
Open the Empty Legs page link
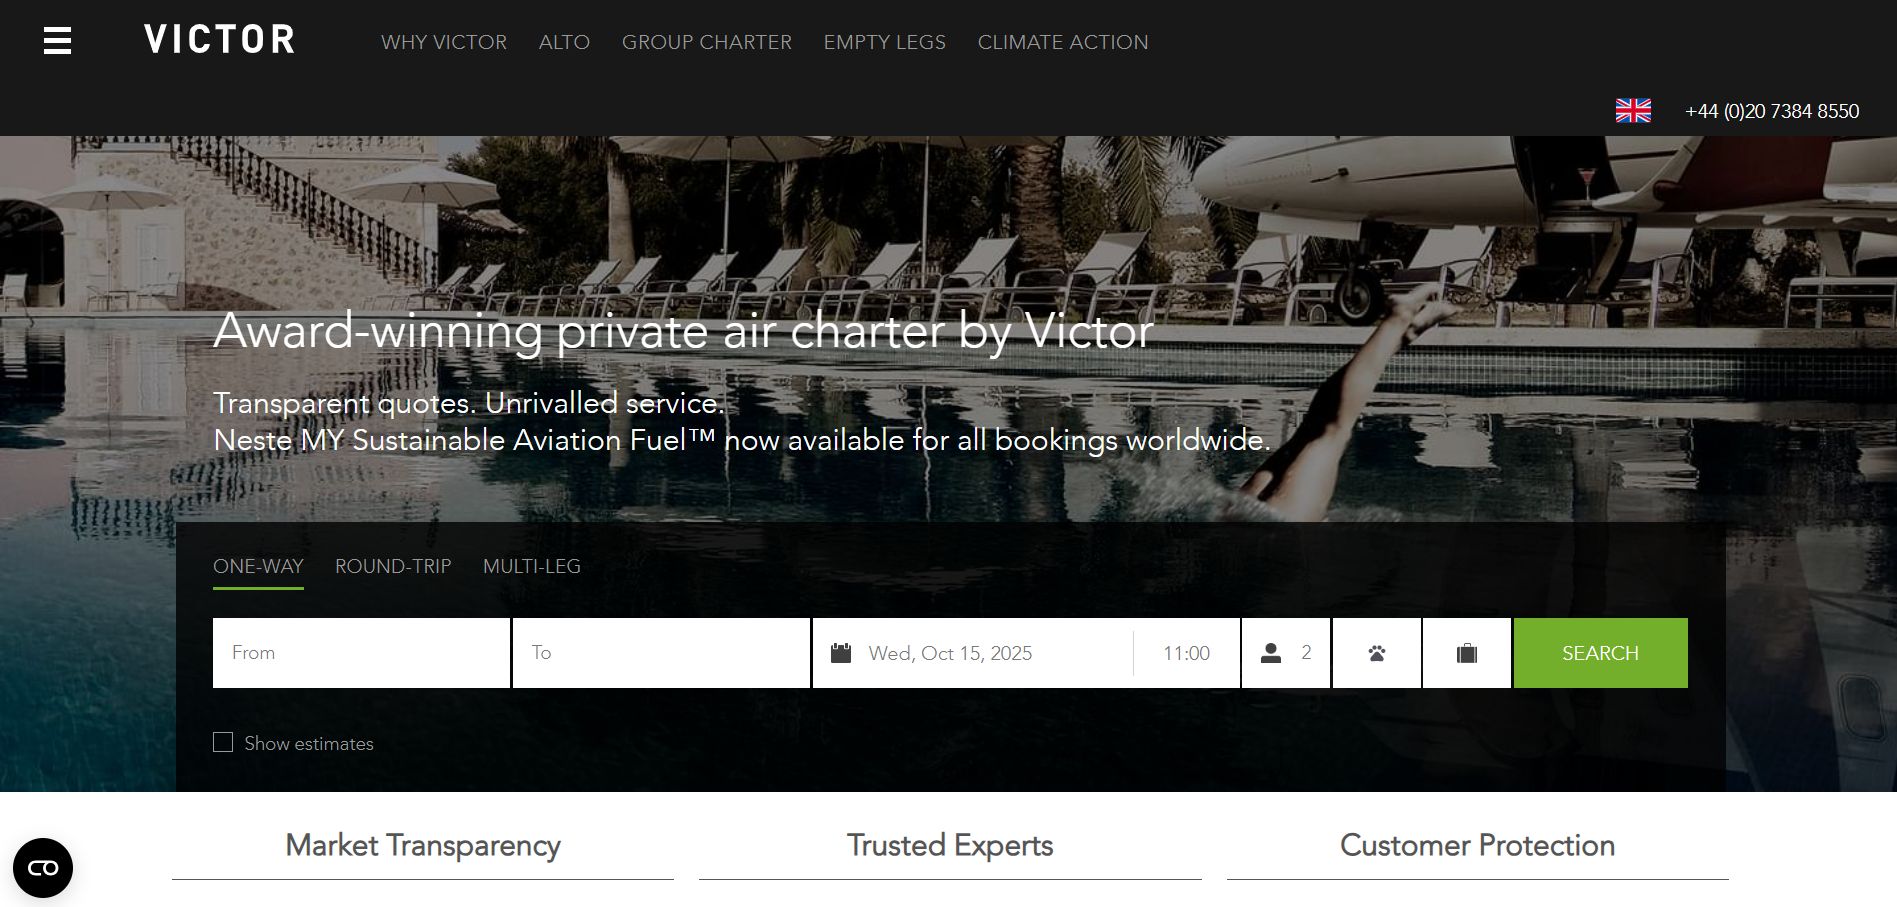point(885,42)
